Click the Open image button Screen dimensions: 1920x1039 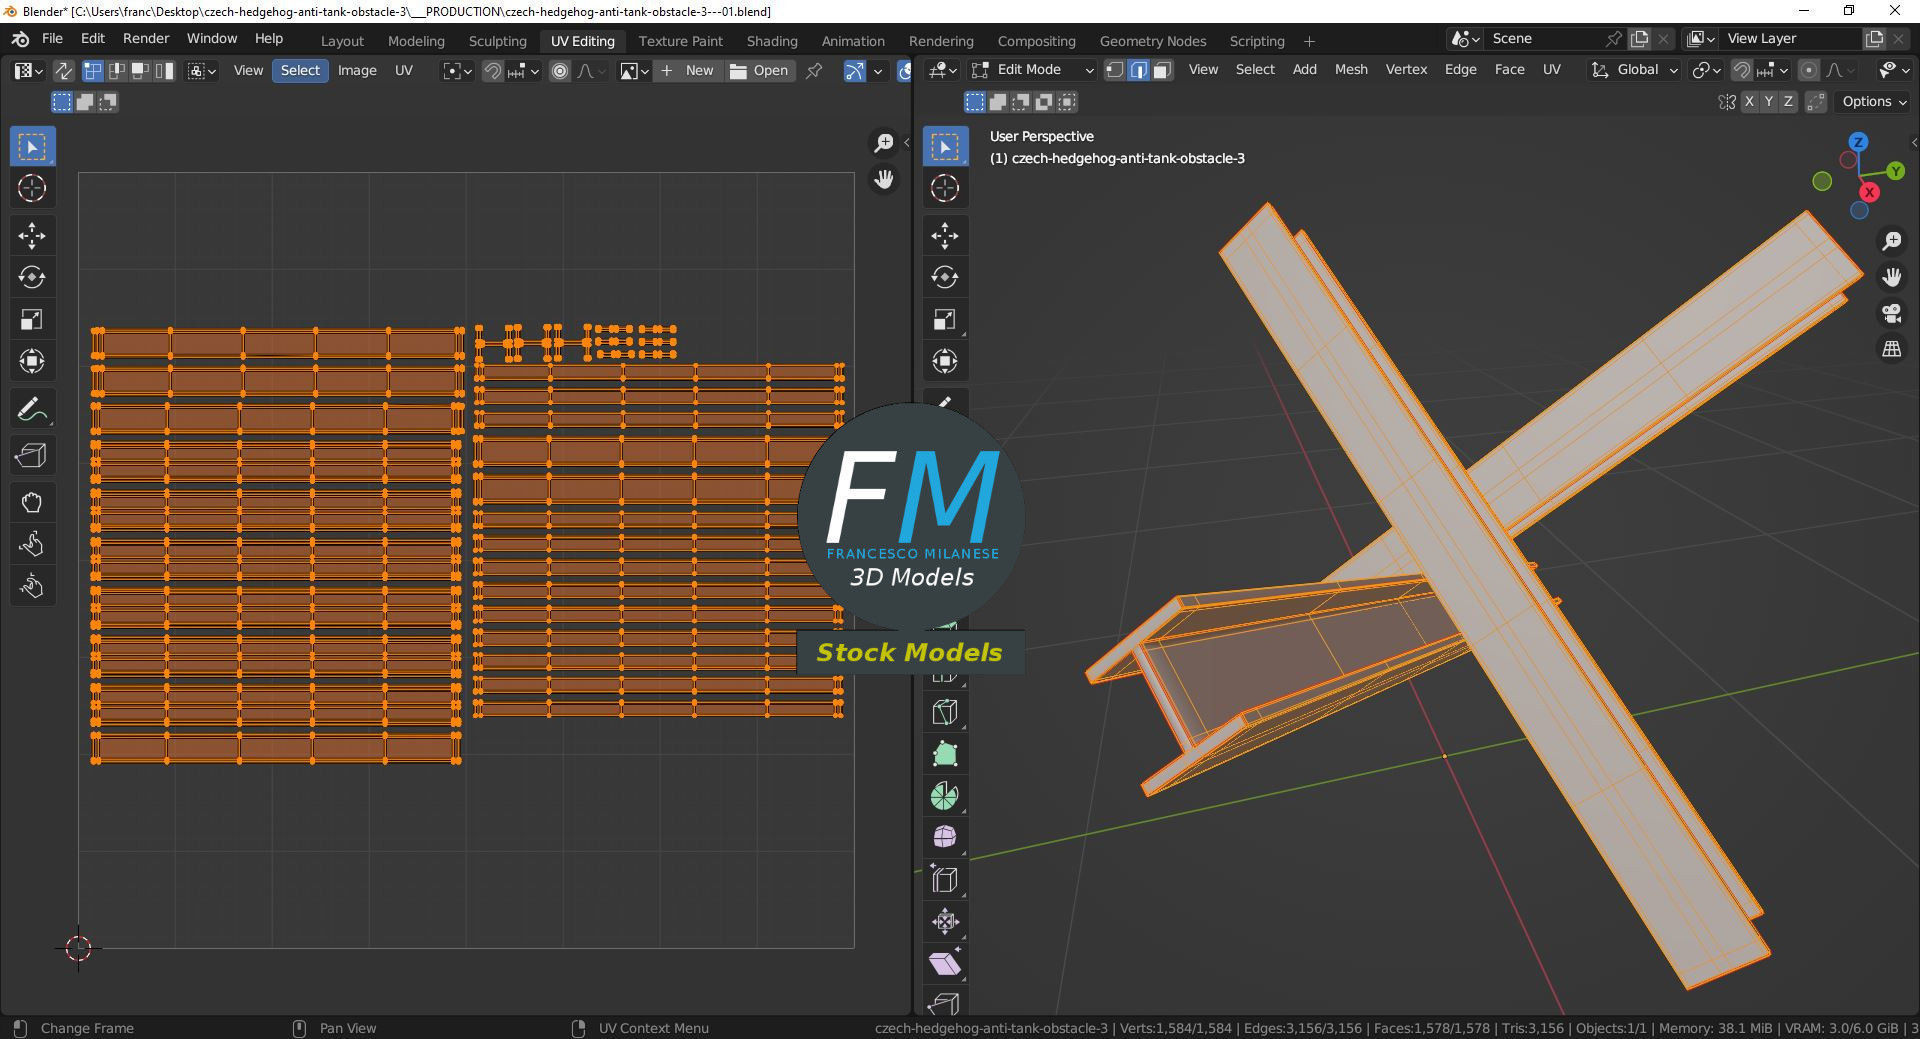pyautogui.click(x=759, y=70)
